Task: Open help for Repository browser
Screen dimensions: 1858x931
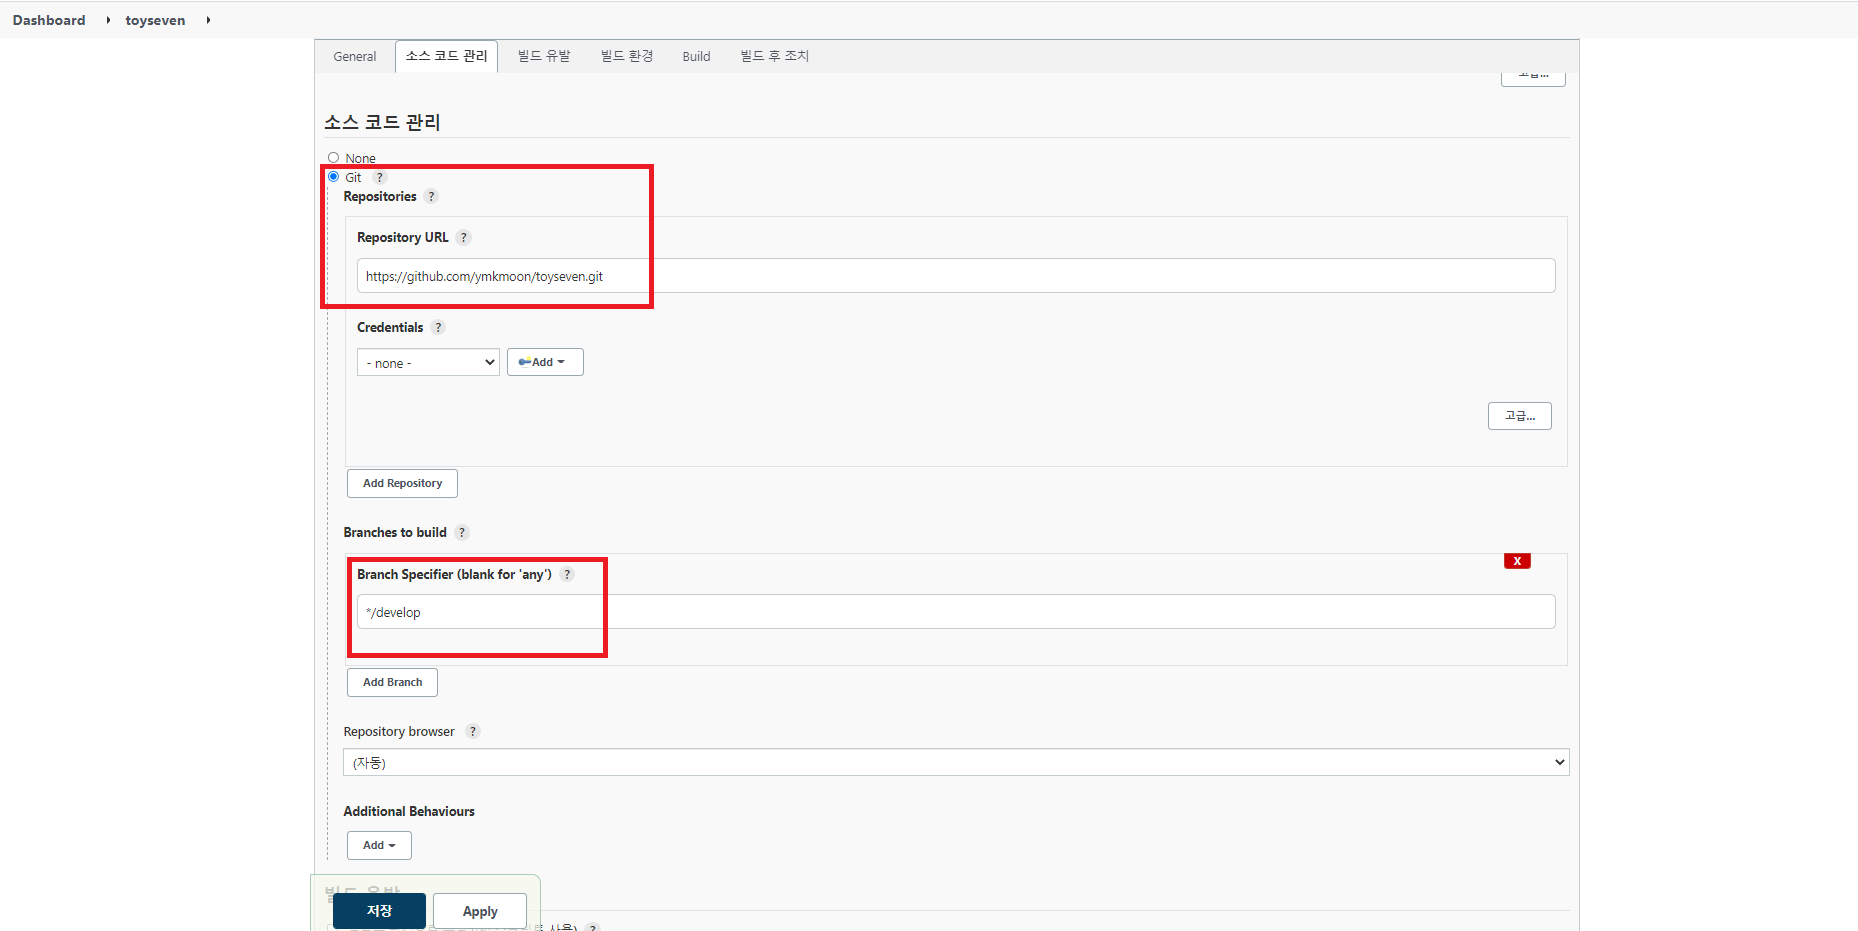Action: [473, 731]
